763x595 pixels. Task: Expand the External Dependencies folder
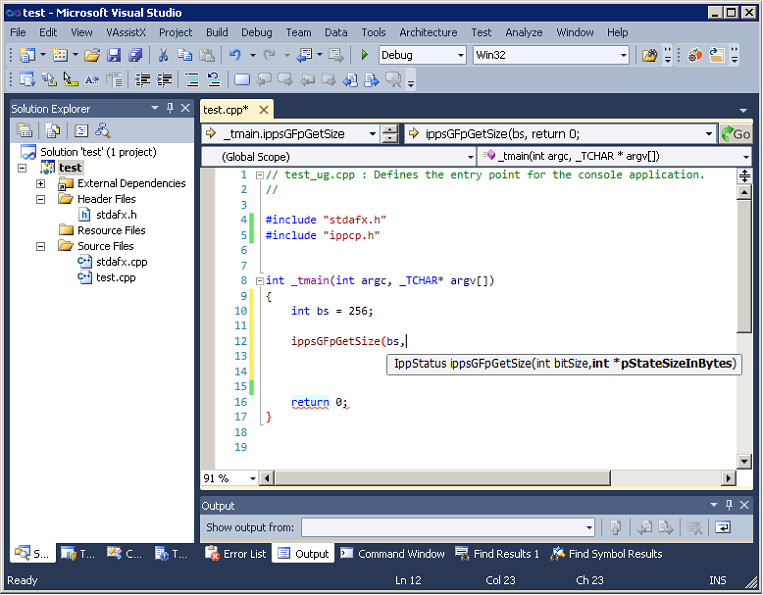(x=40, y=183)
